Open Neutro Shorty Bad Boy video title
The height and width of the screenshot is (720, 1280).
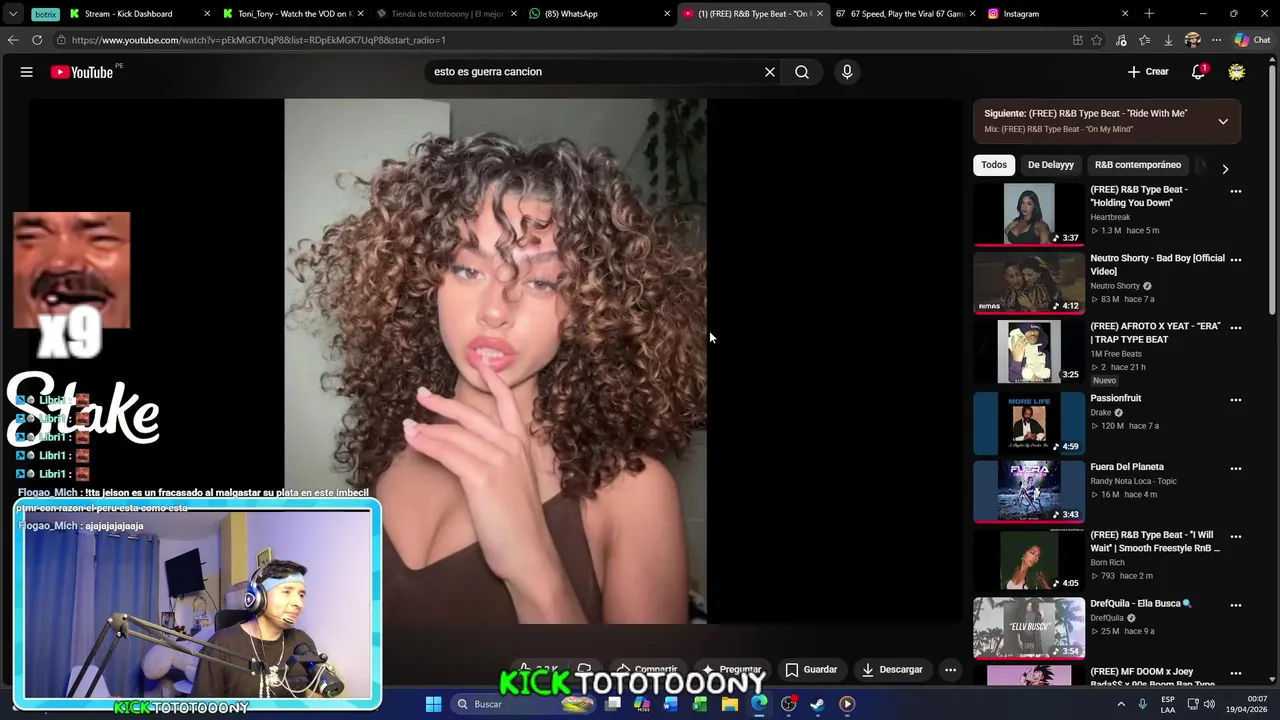(1157, 265)
